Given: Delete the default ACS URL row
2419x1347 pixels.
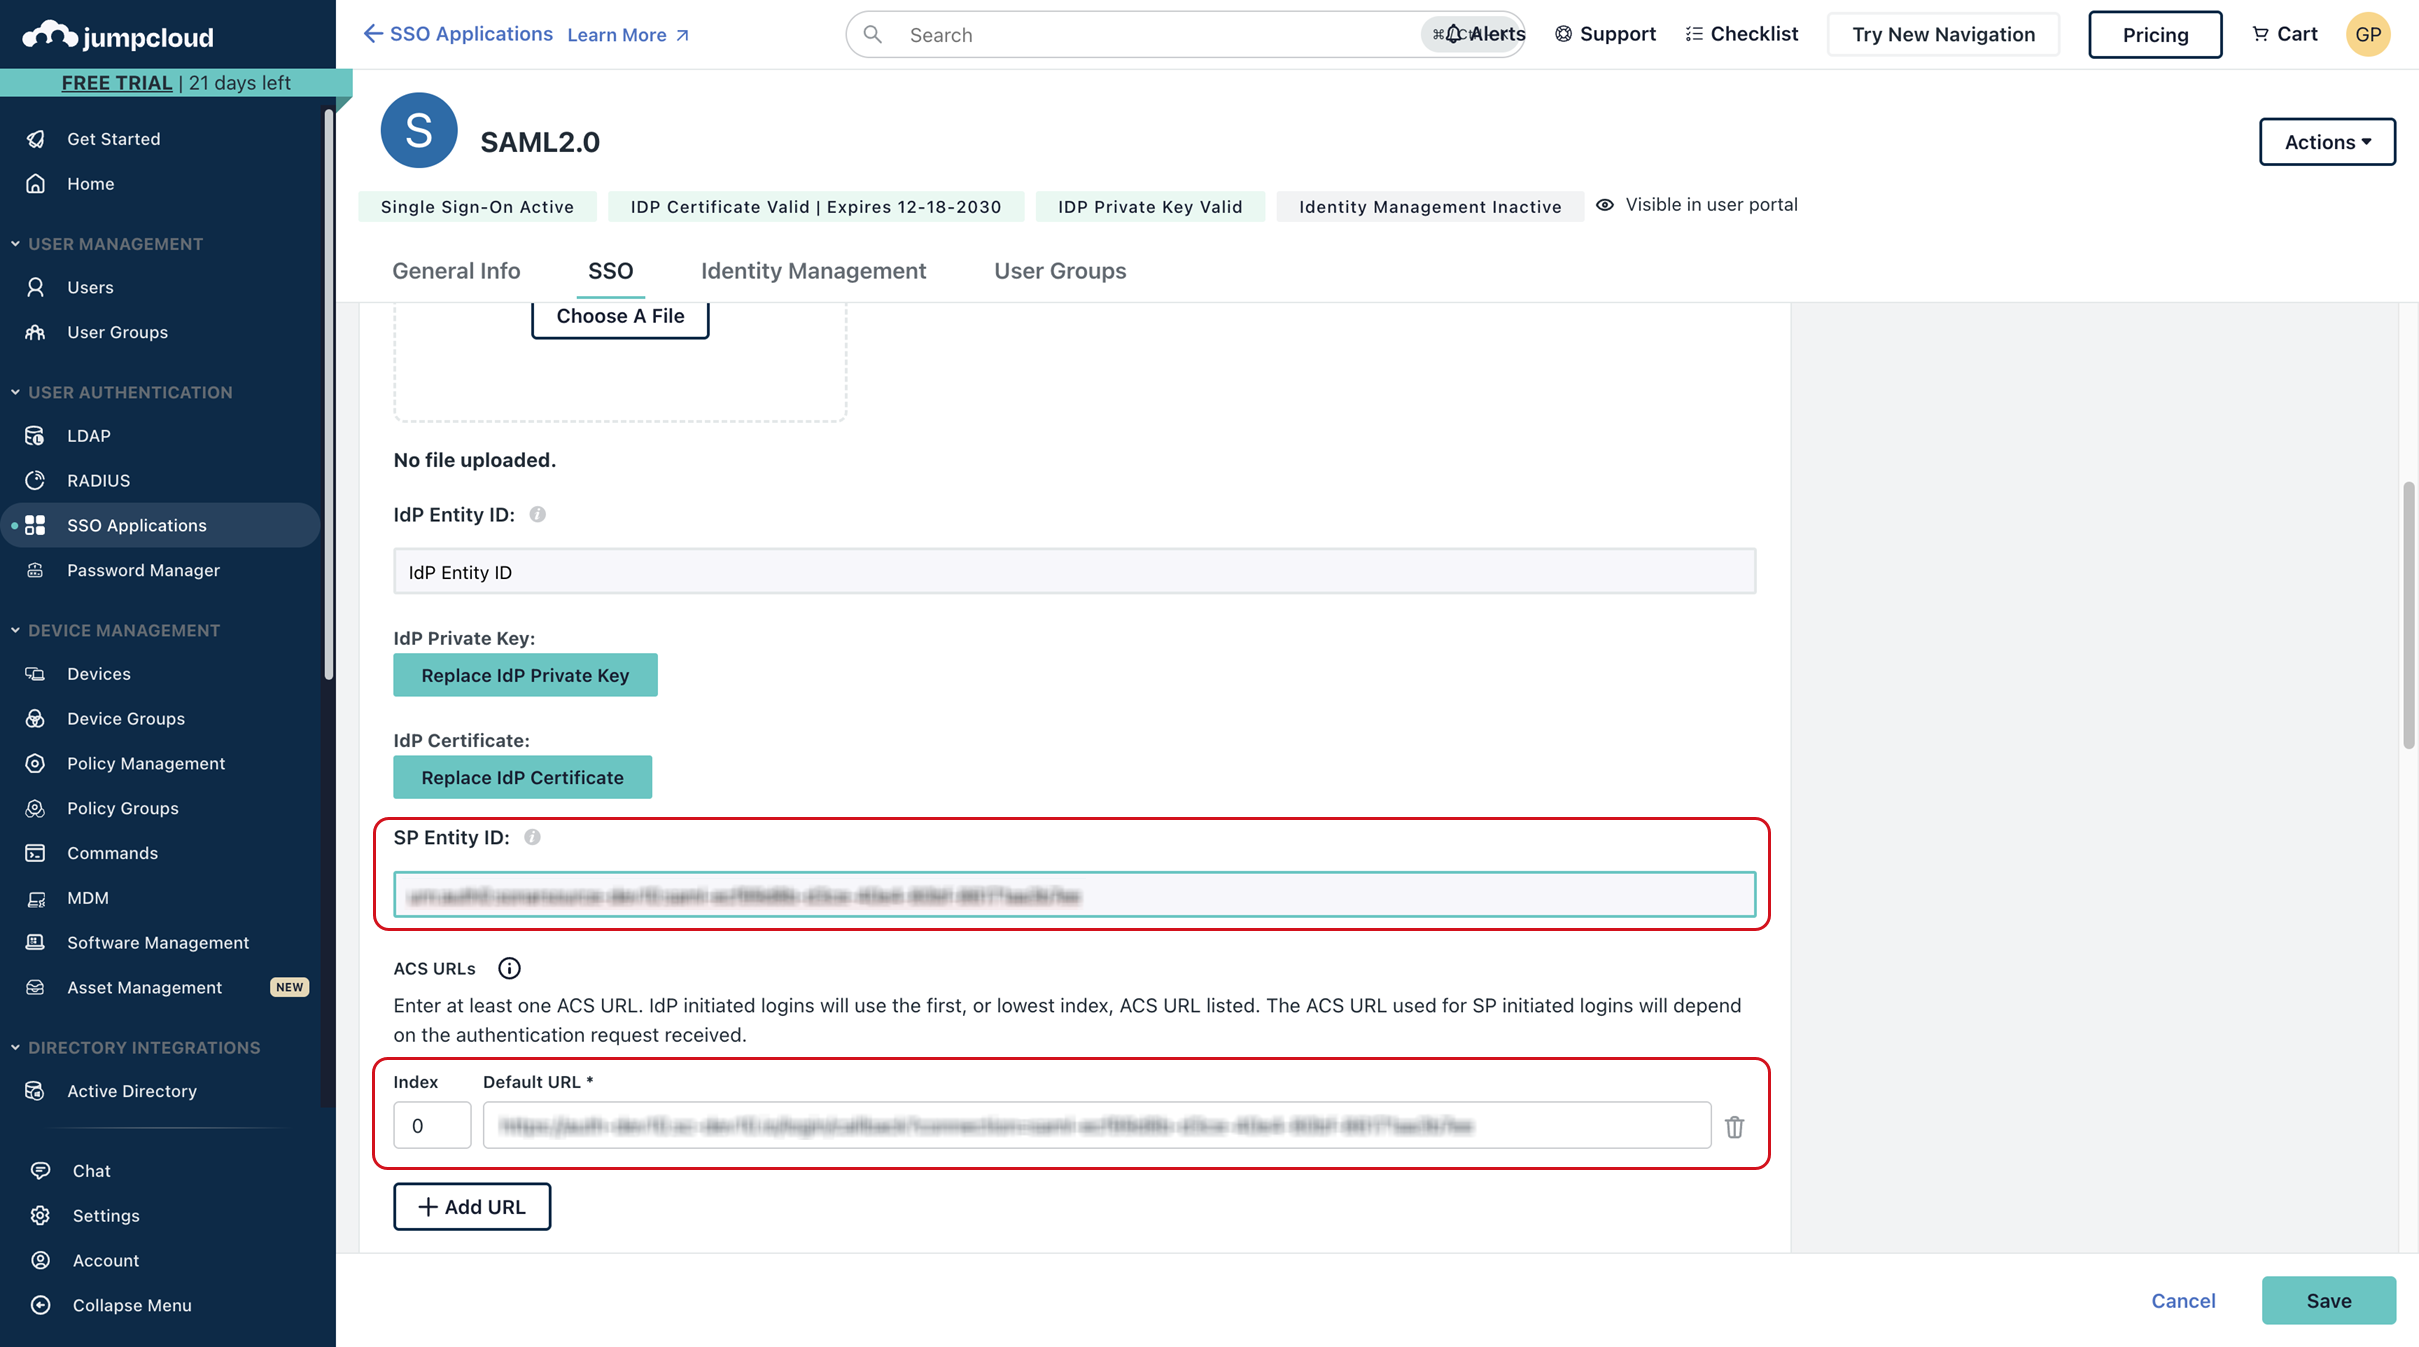Looking at the screenshot, I should tap(1734, 1127).
